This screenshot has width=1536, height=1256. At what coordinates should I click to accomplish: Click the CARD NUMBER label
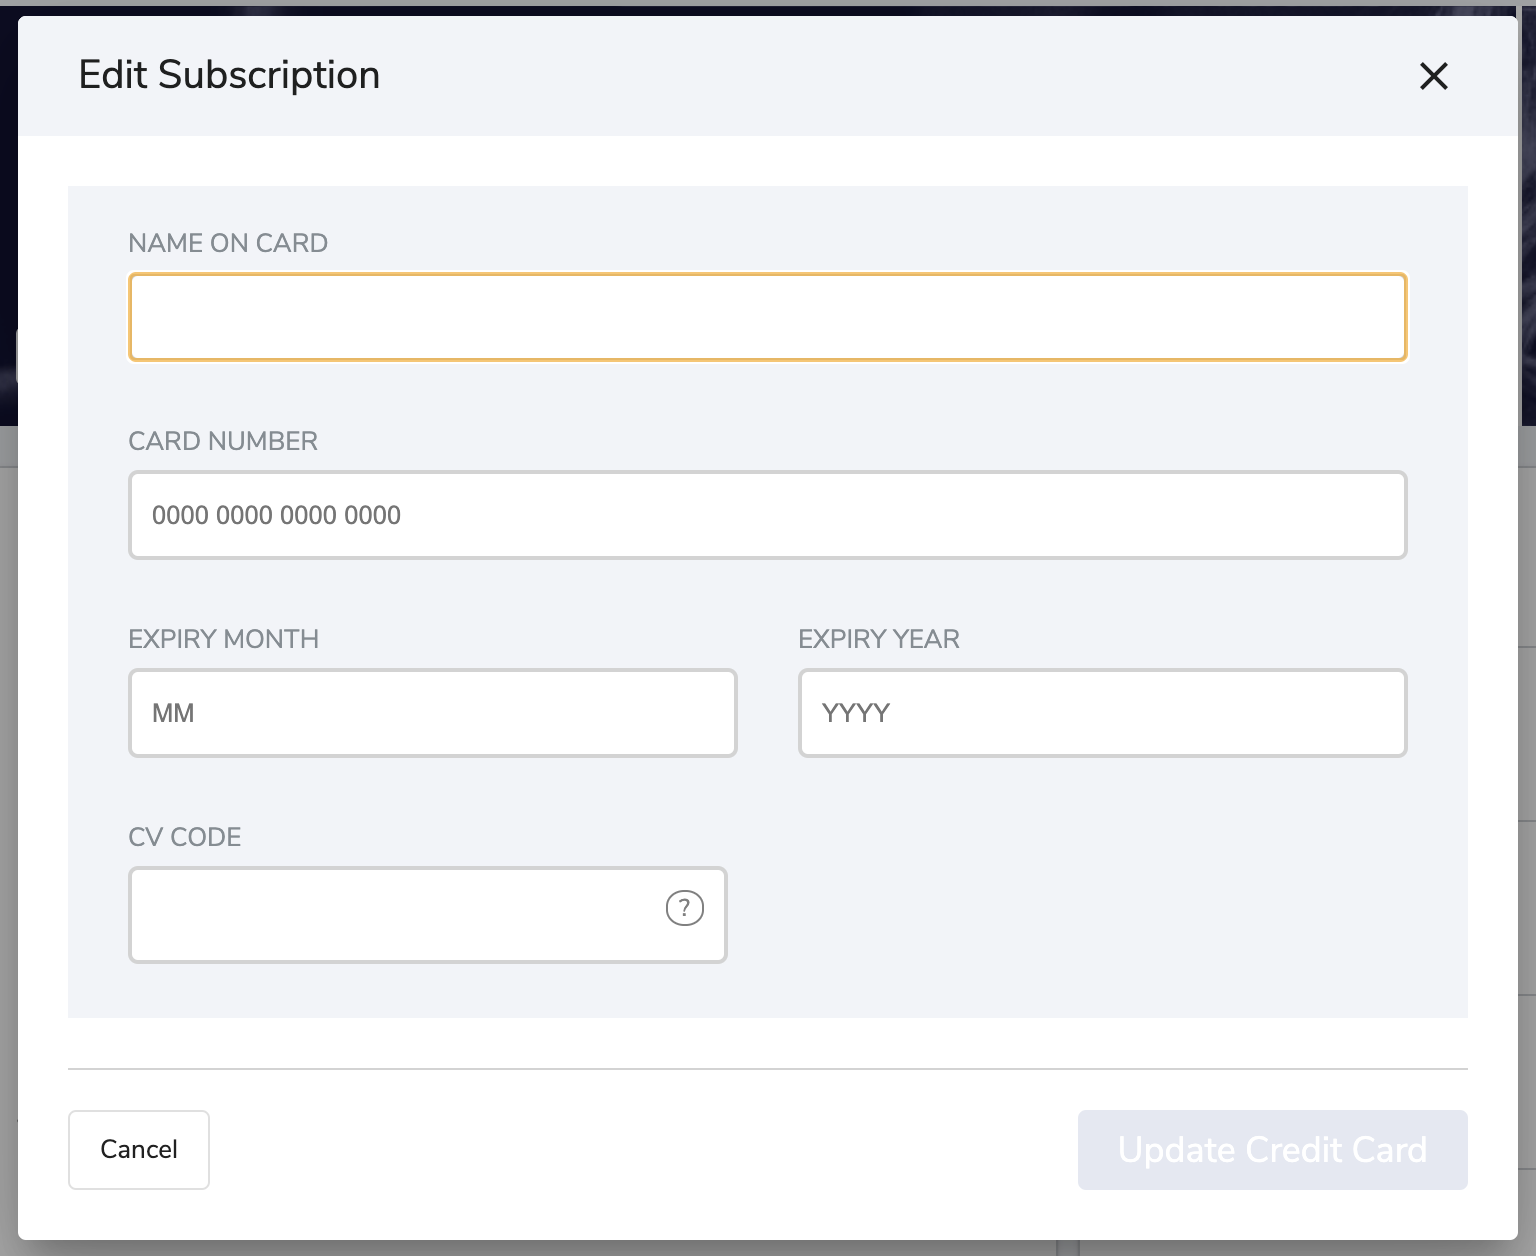pyautogui.click(x=223, y=441)
